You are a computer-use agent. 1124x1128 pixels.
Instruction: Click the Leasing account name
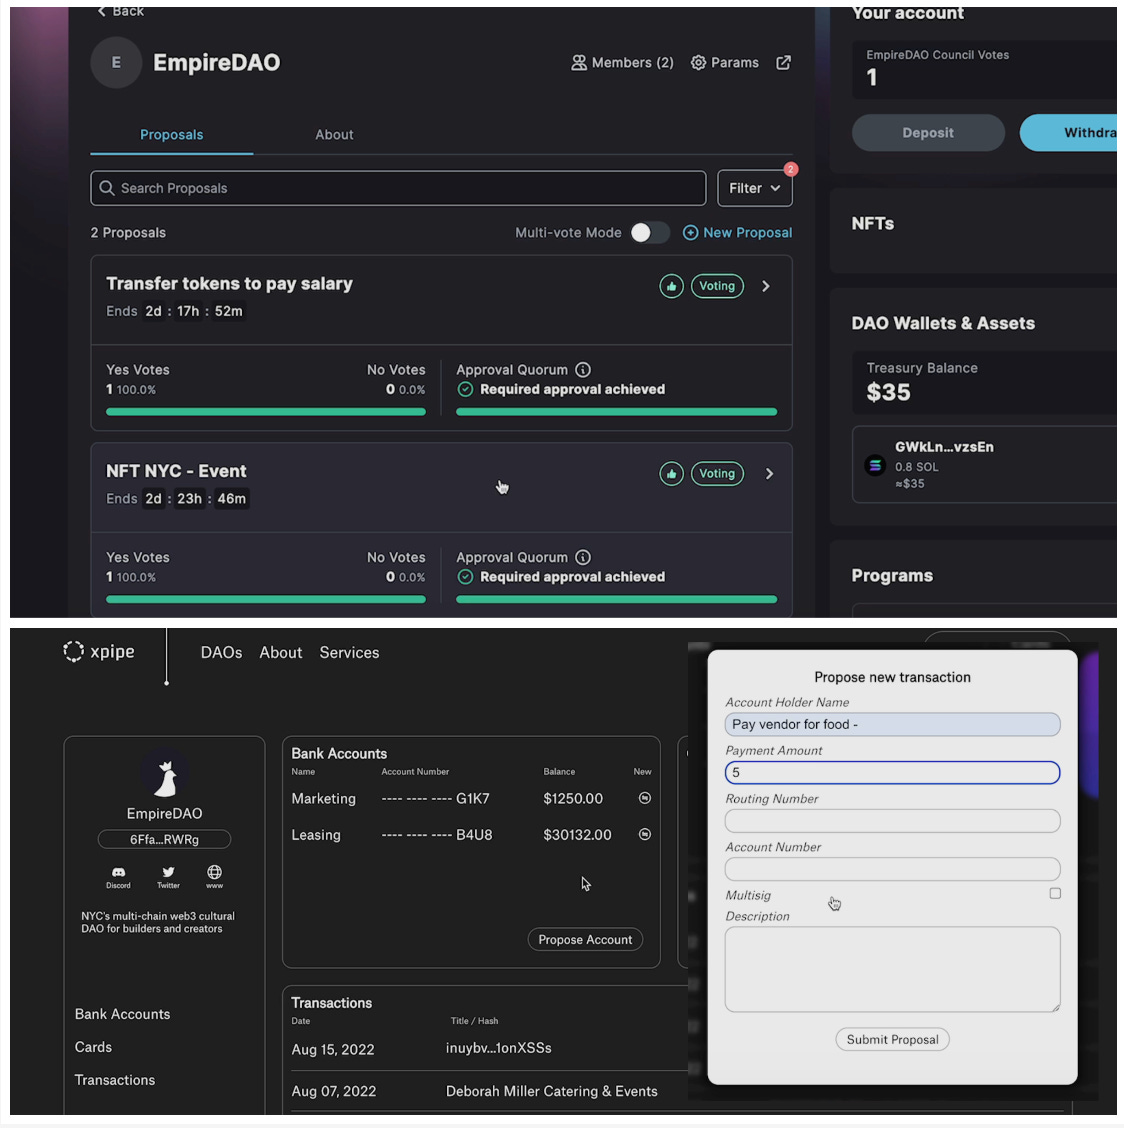[316, 834]
